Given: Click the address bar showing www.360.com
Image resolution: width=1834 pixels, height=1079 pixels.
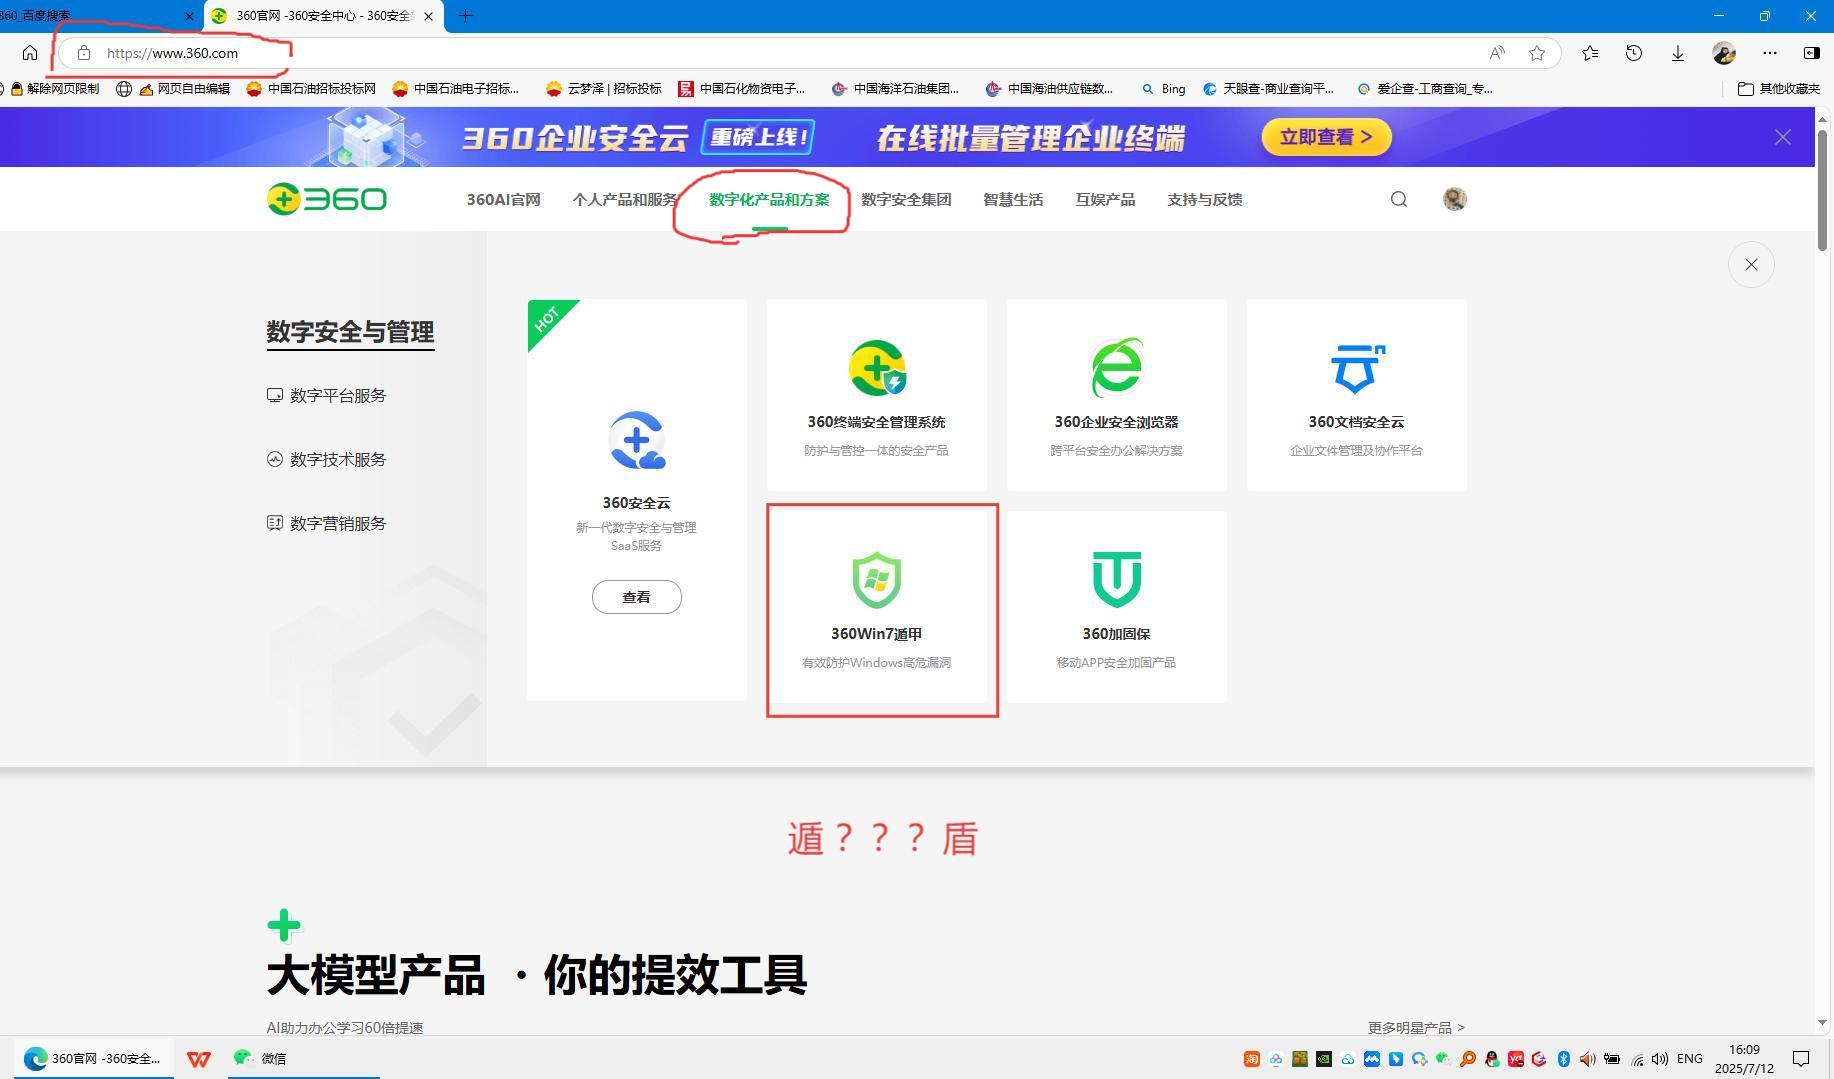Looking at the screenshot, I should tap(700, 53).
